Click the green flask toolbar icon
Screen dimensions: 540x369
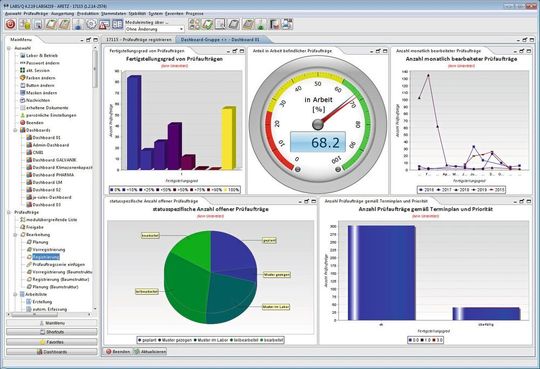click(261, 24)
